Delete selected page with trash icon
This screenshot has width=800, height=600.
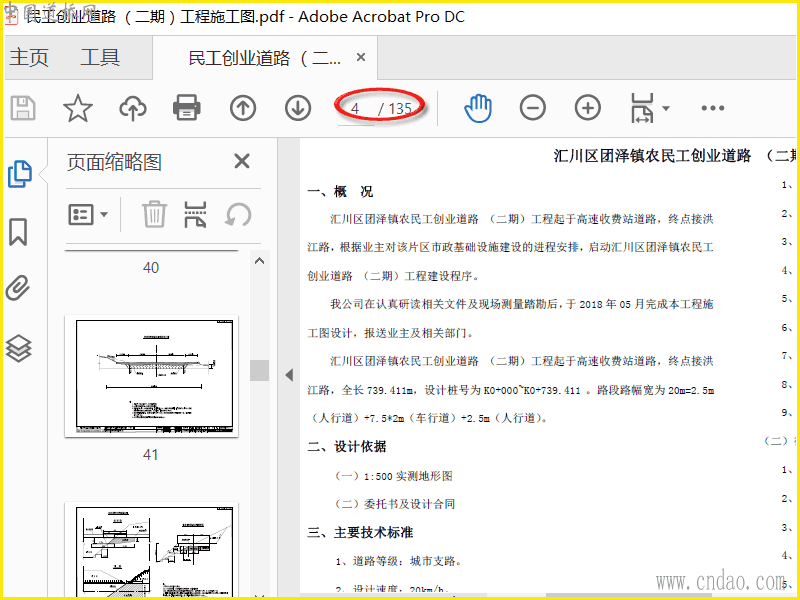[x=154, y=214]
